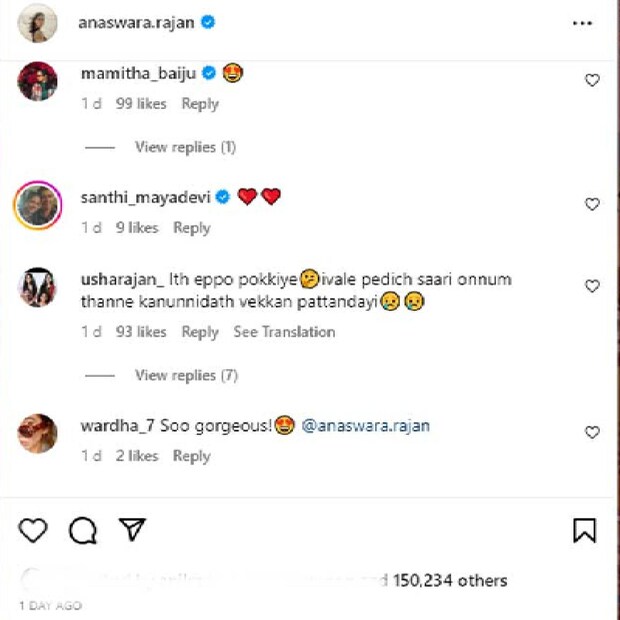Image resolution: width=620 pixels, height=620 pixels.
Task: Like santhi_mayadevi's comment
Action: click(592, 204)
